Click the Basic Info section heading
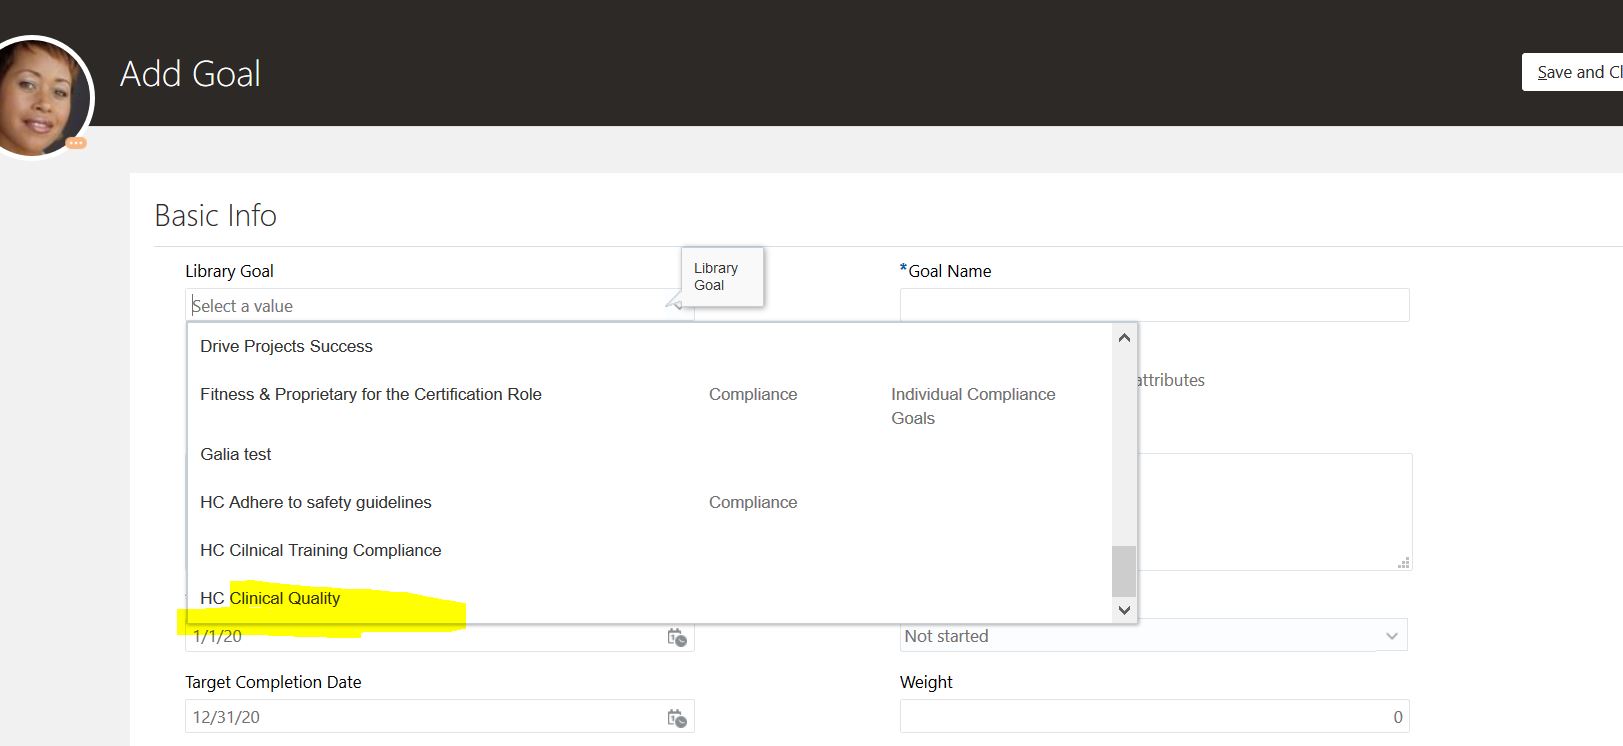The image size is (1623, 746). pyautogui.click(x=215, y=215)
